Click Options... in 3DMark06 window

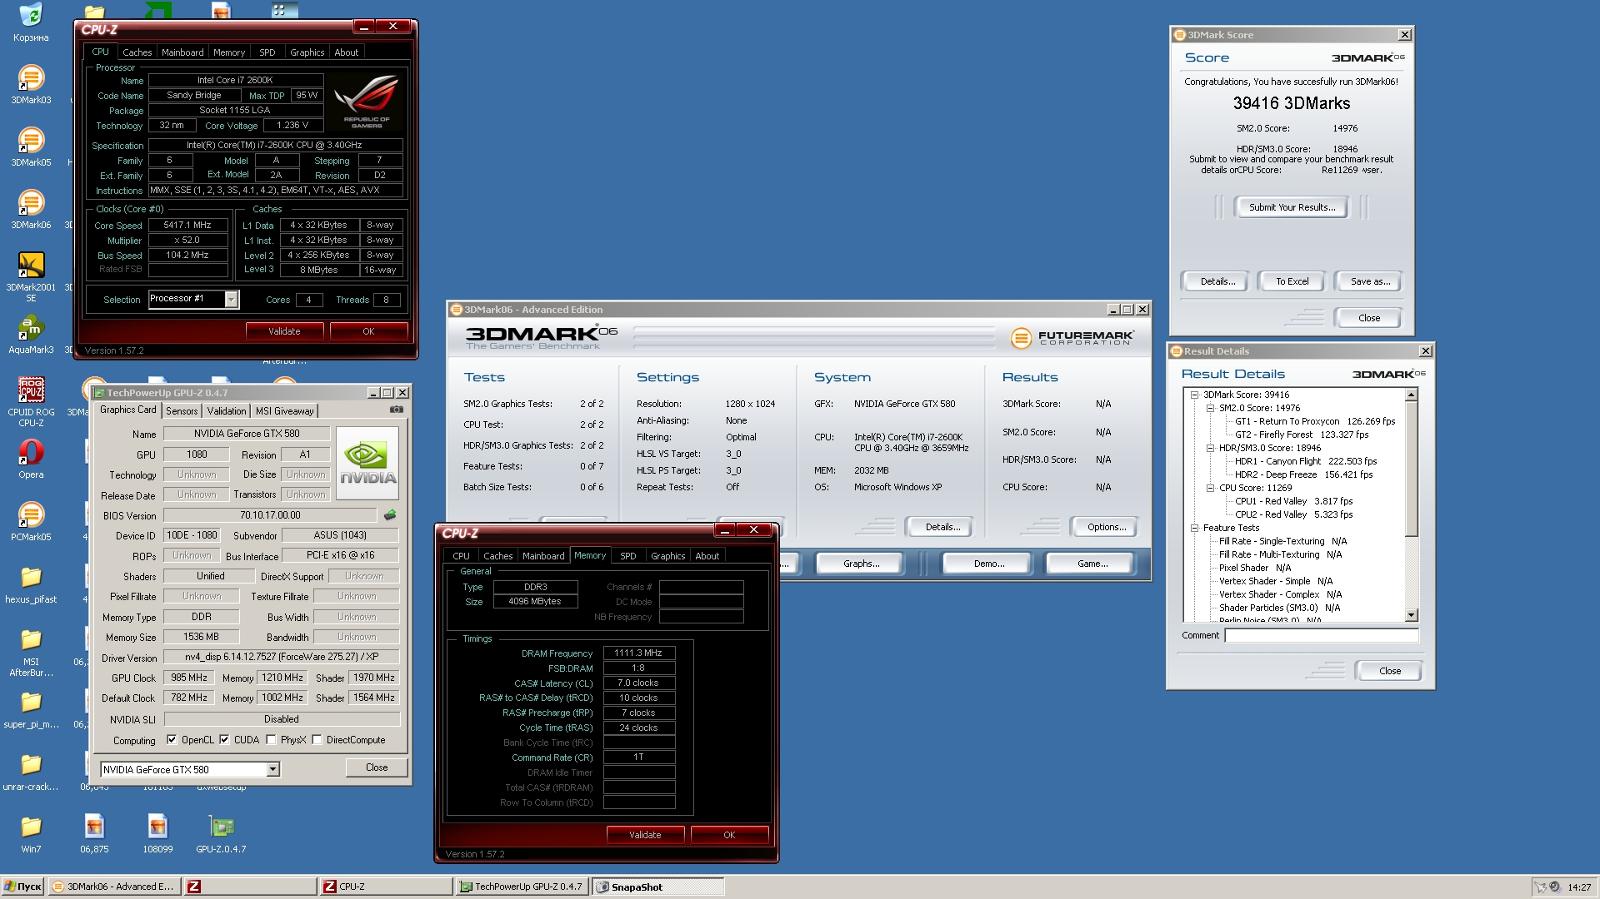(1106, 527)
